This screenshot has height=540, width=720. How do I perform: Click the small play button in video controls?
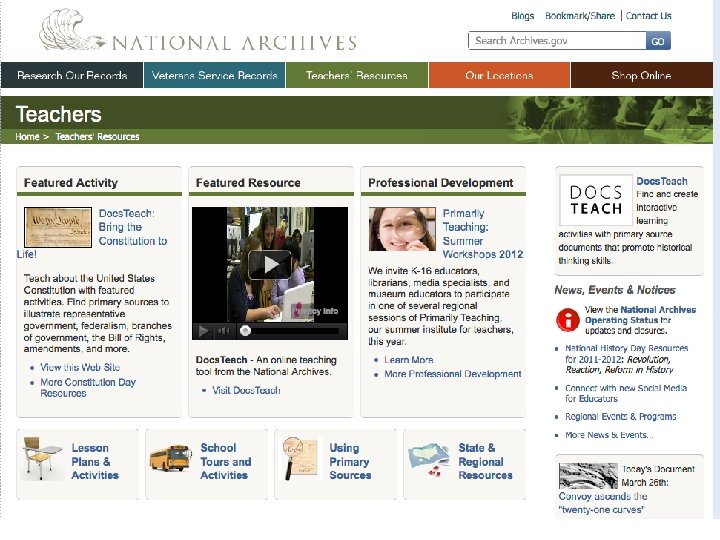tap(203, 331)
